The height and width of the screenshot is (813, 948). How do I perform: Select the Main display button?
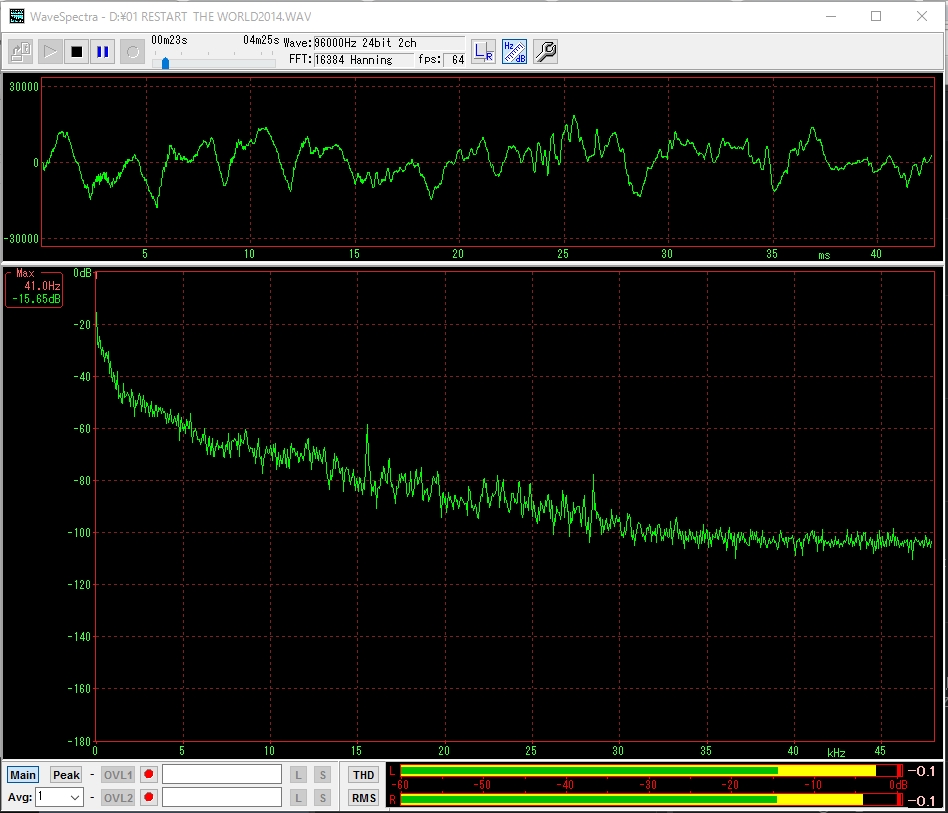click(23, 775)
